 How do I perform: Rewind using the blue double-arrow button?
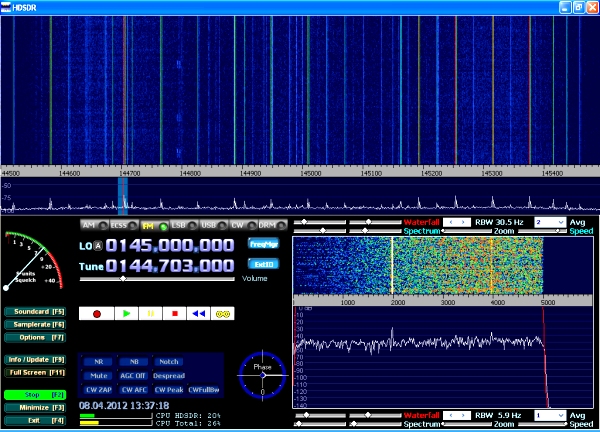[x=198, y=313]
